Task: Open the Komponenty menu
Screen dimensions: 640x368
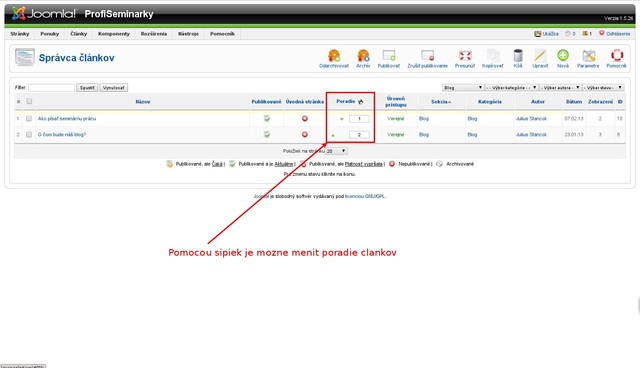Action: click(x=114, y=34)
